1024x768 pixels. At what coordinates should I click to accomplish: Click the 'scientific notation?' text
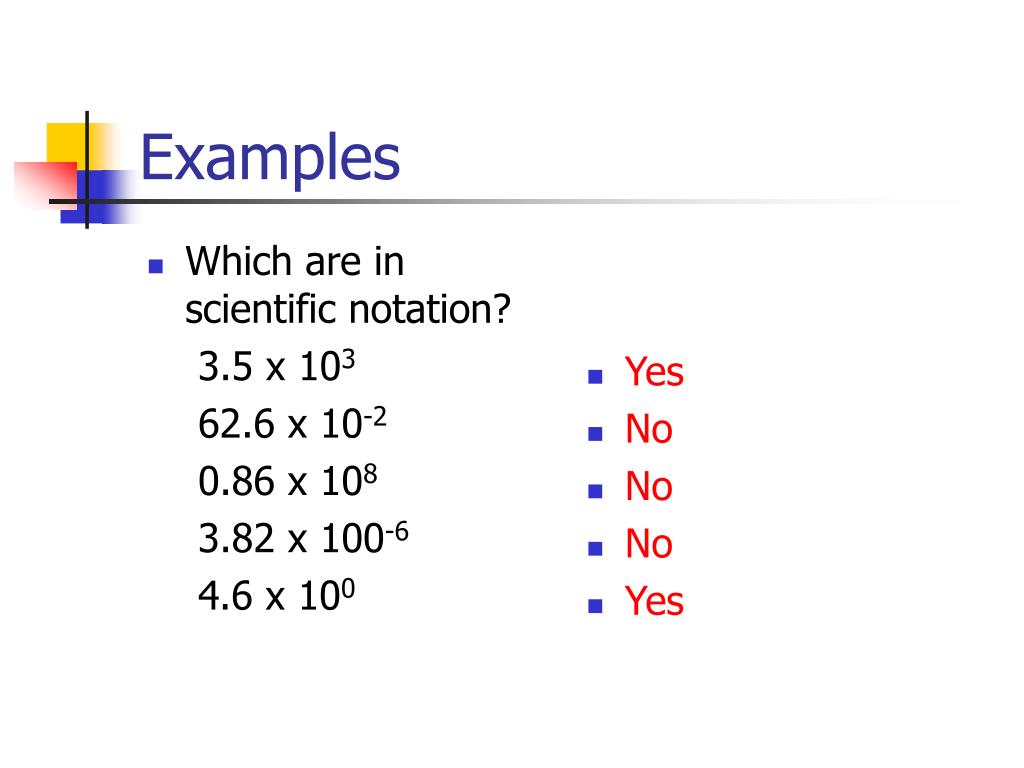(347, 310)
